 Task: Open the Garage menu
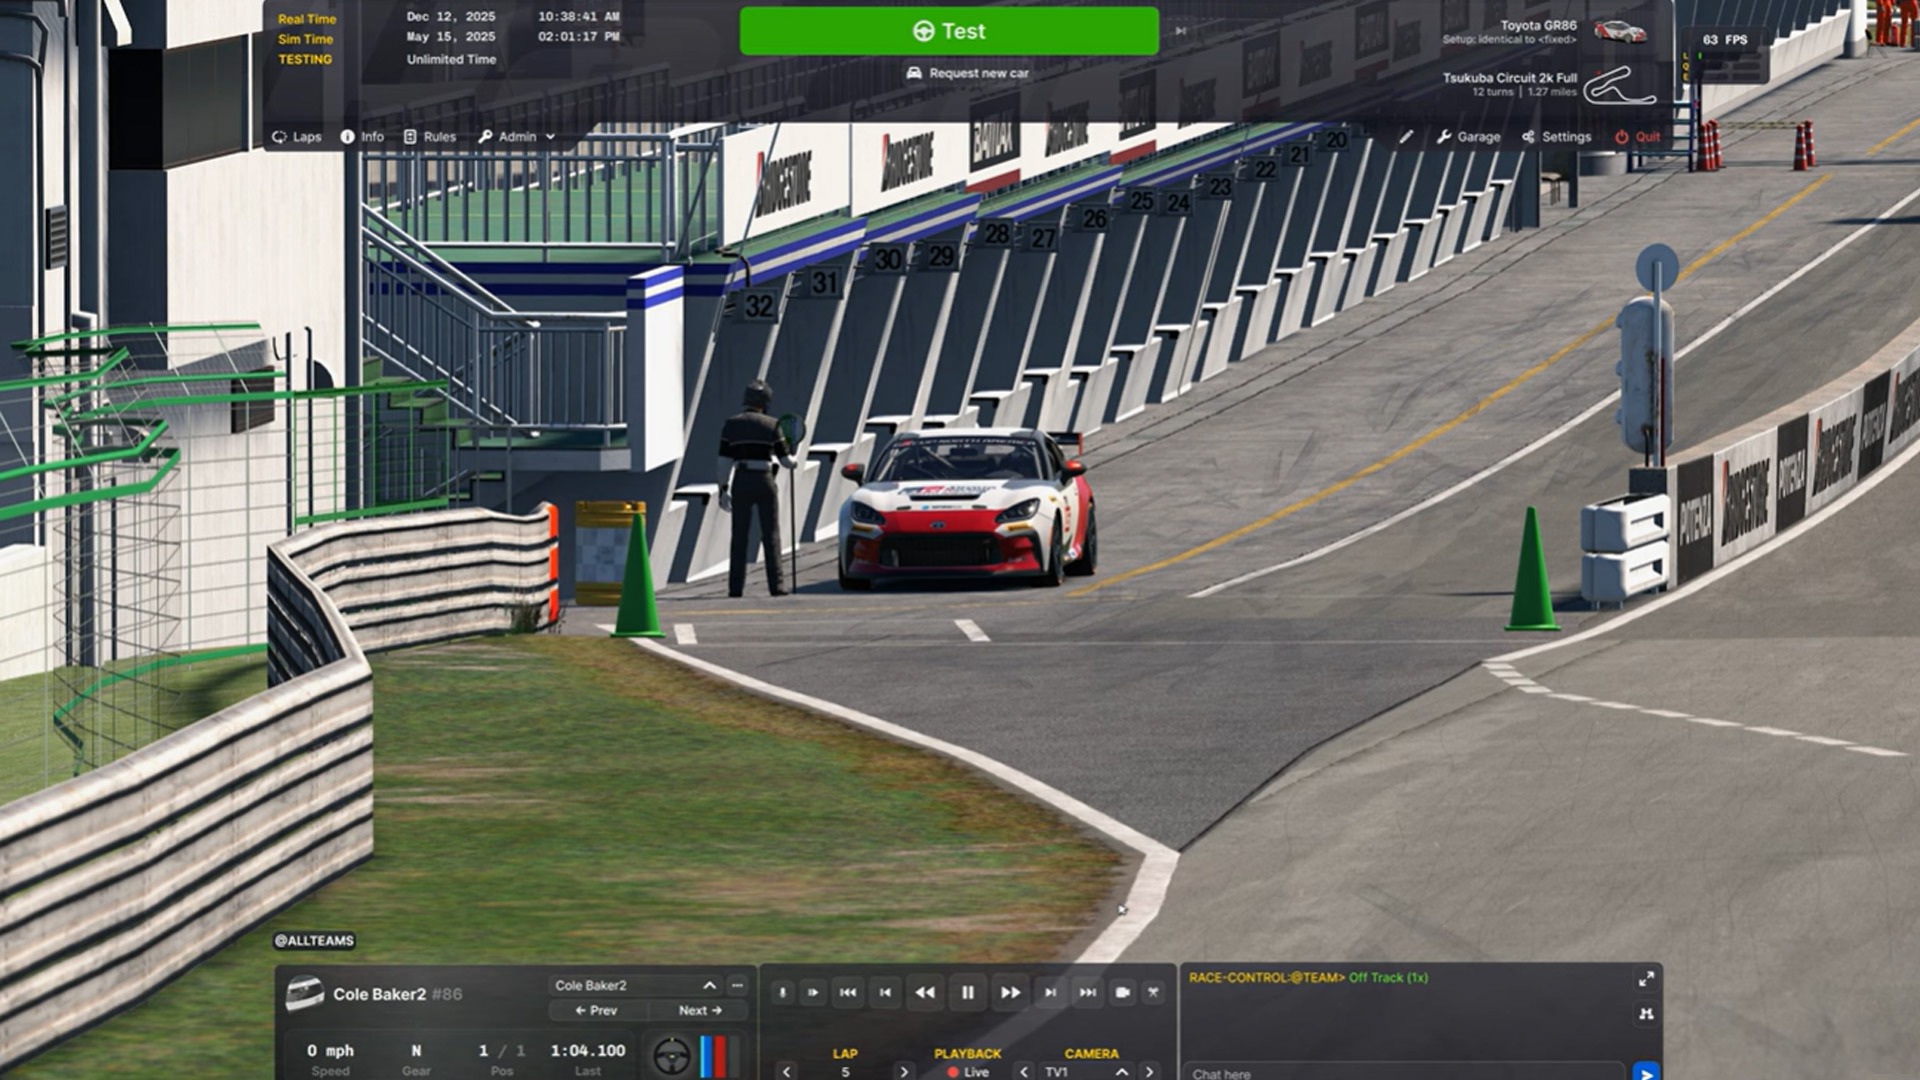pyautogui.click(x=1468, y=137)
